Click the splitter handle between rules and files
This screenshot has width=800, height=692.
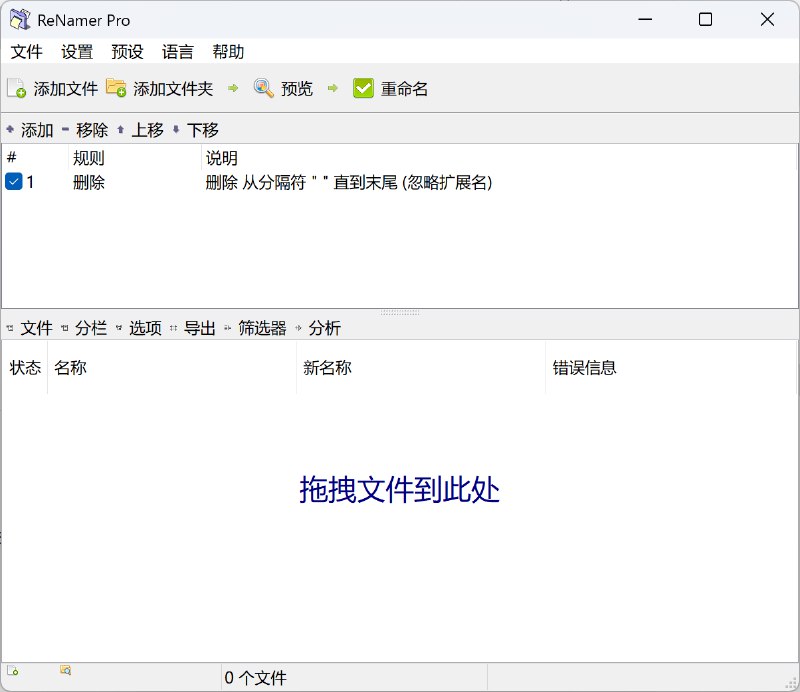click(400, 312)
